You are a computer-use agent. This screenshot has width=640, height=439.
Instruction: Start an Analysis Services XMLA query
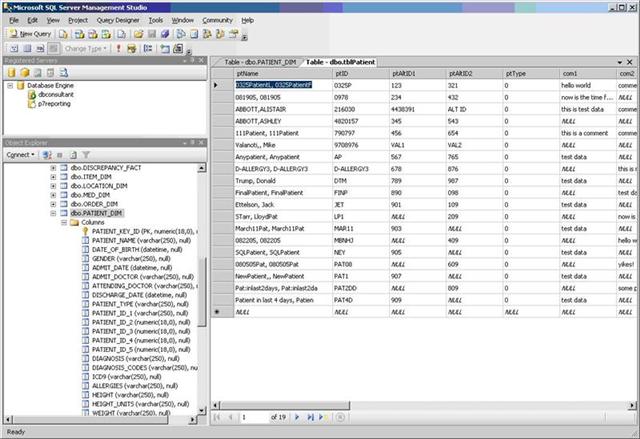[106, 34]
